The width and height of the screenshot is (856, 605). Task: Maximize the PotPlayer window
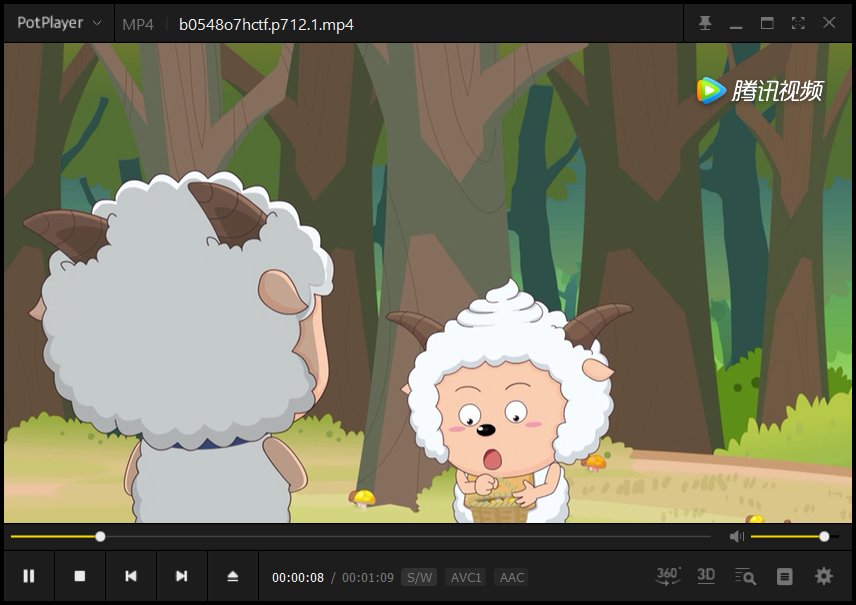[767, 23]
